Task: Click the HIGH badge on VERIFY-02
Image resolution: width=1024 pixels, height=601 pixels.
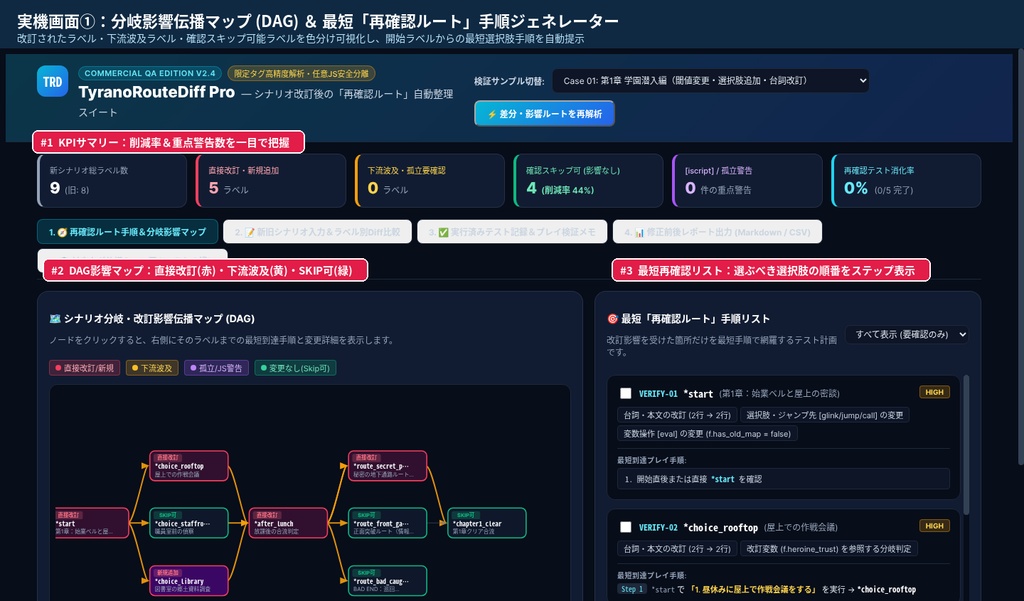Action: (x=935, y=525)
